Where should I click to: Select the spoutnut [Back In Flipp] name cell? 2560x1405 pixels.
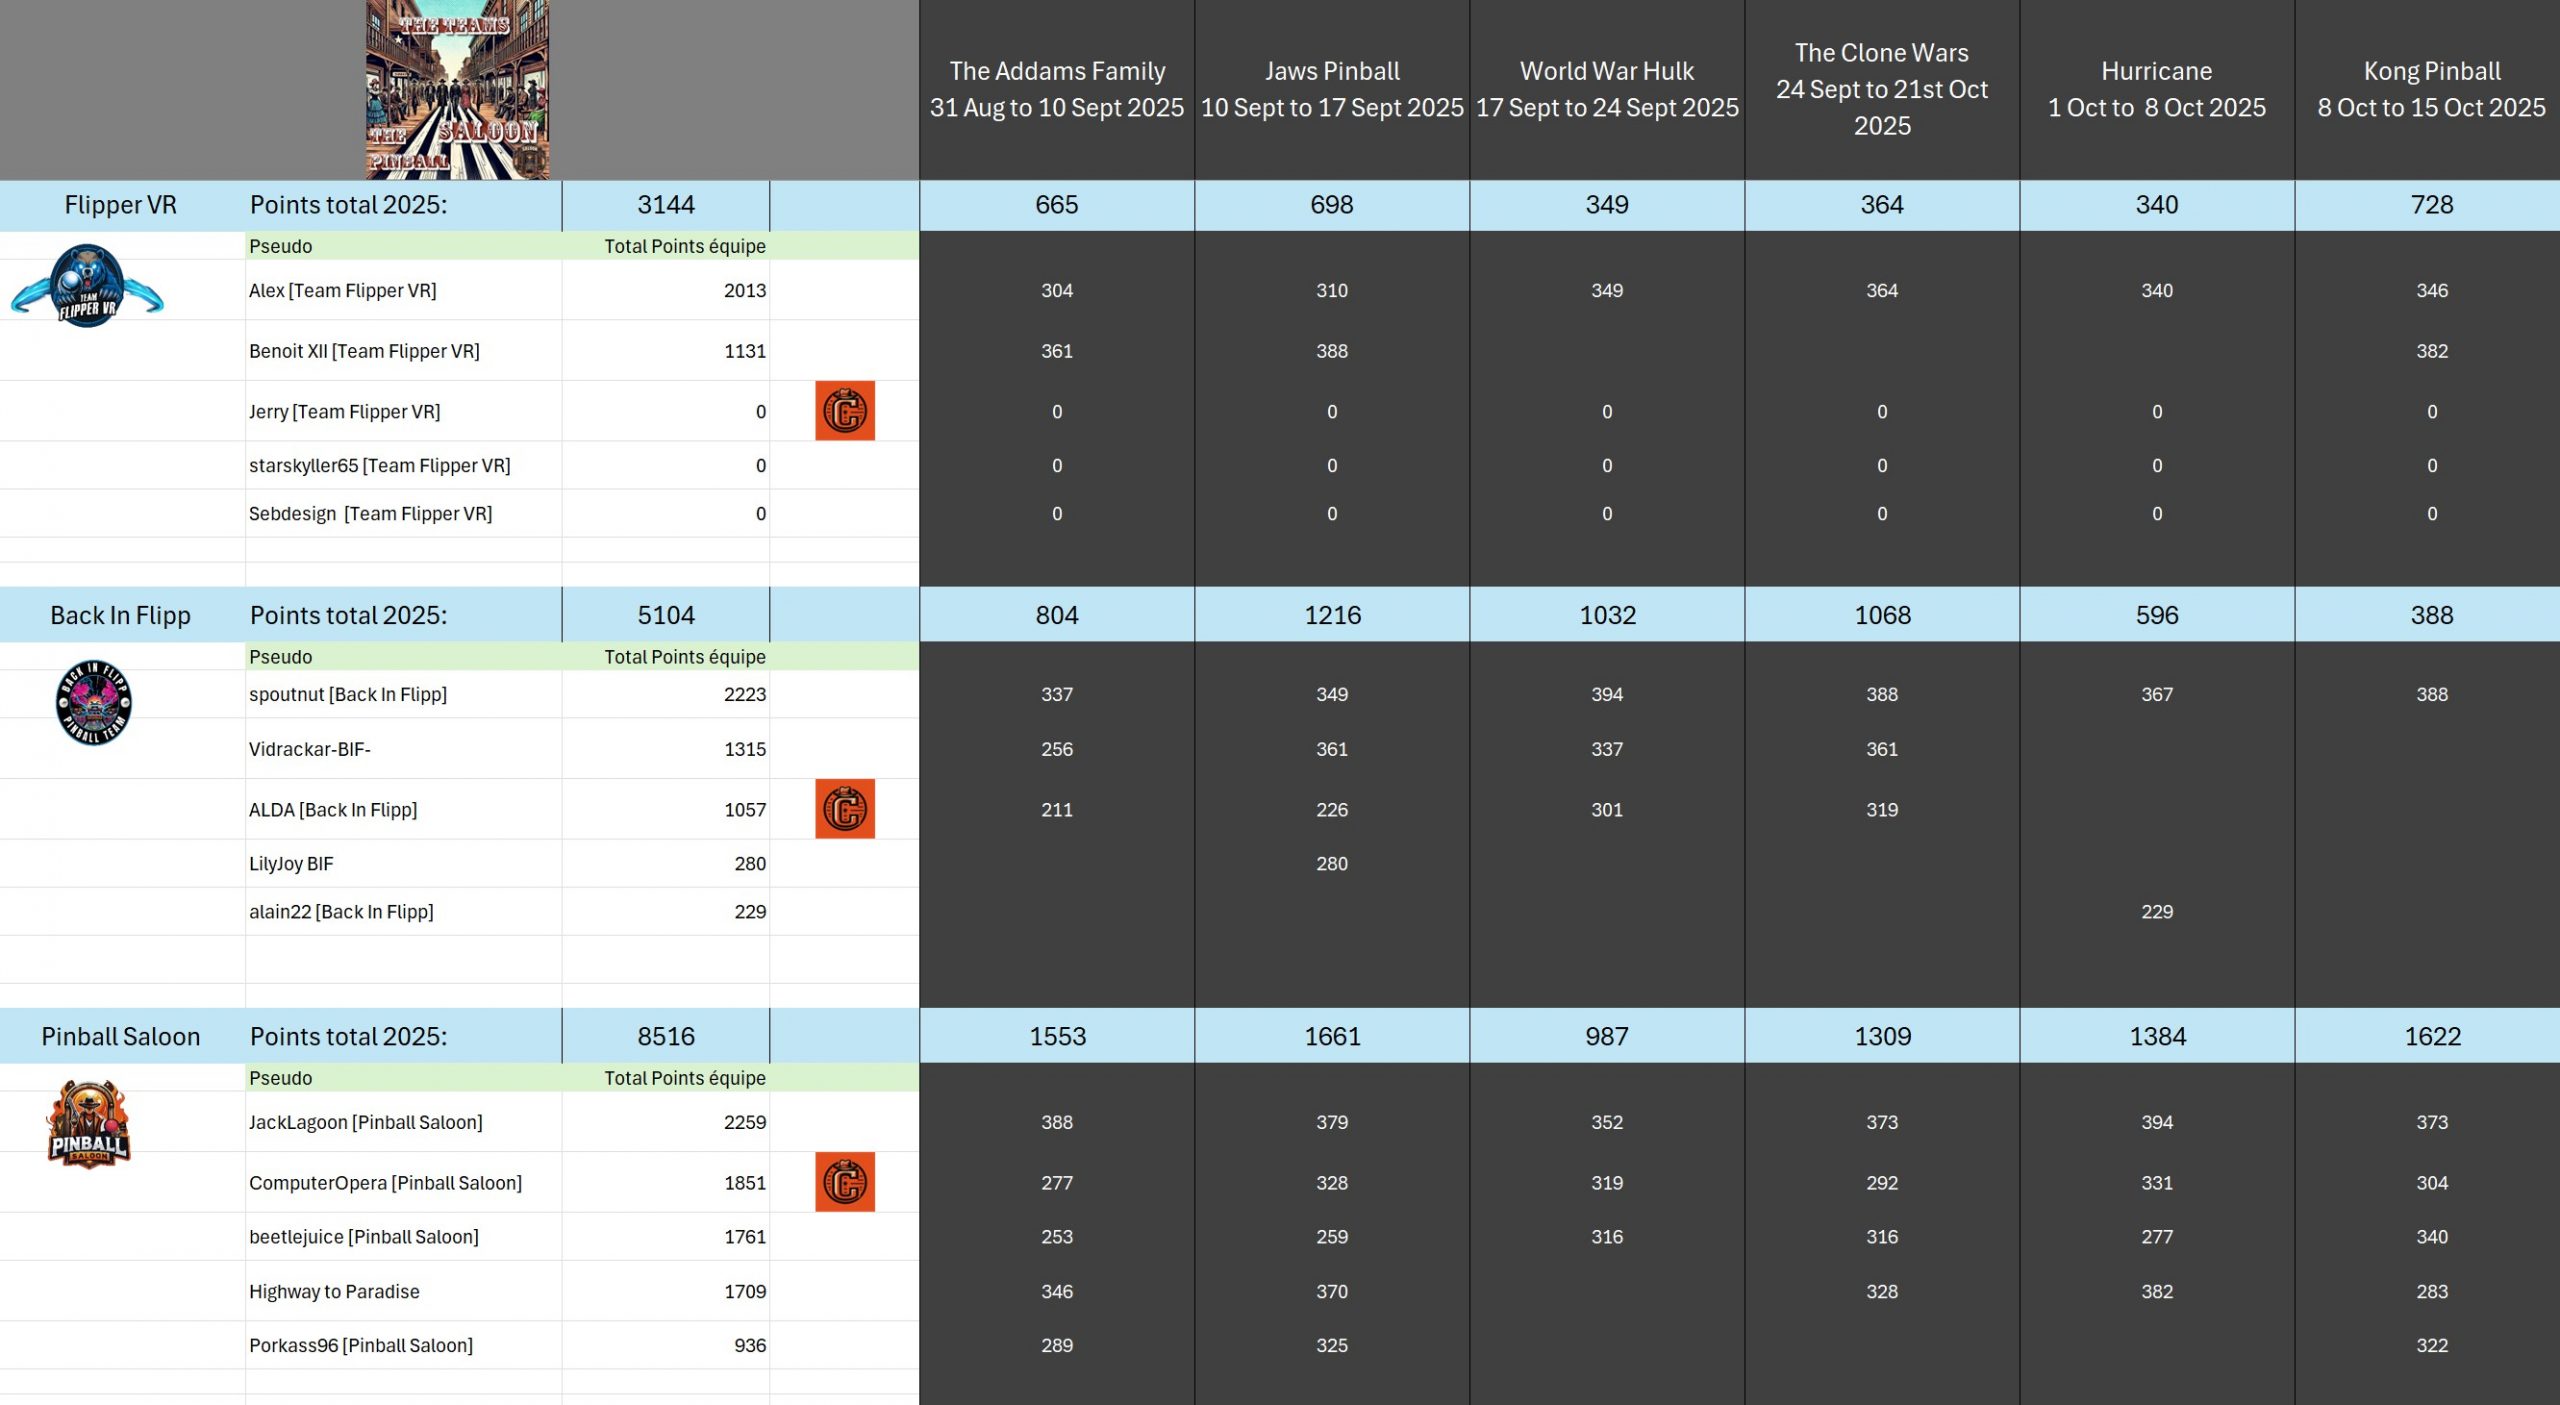tap(348, 694)
